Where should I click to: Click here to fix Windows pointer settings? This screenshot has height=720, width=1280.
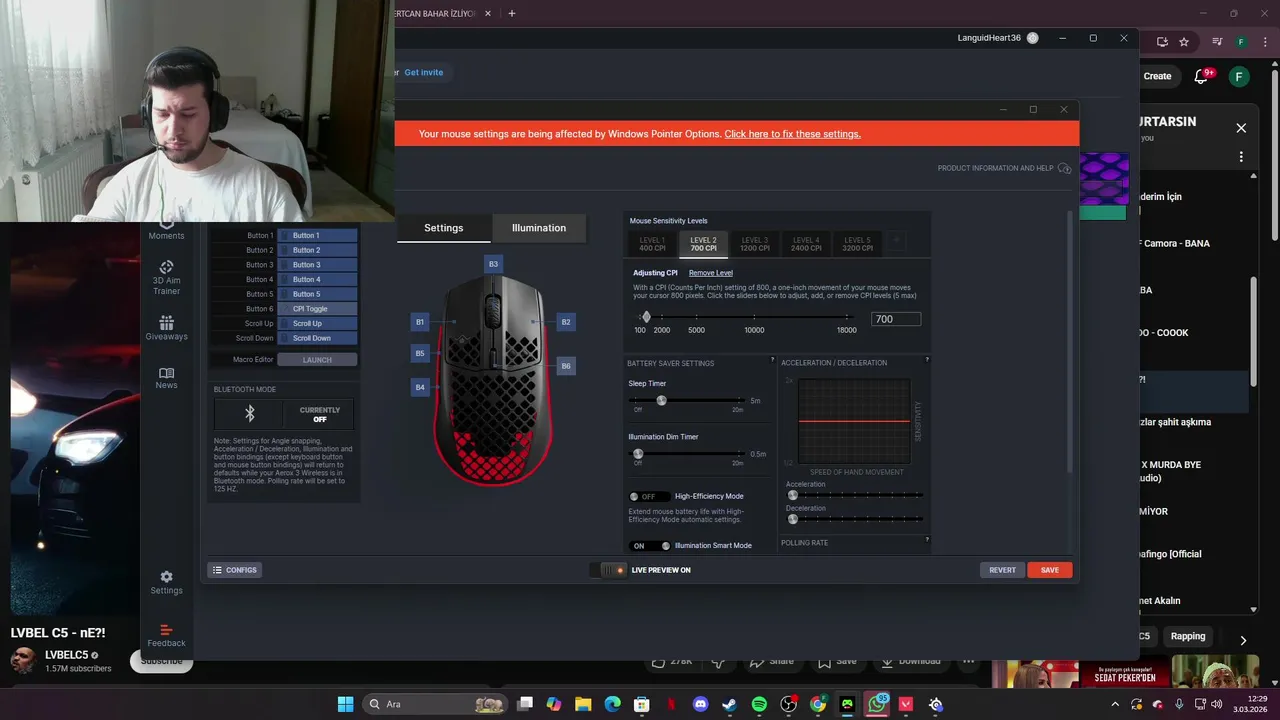click(x=792, y=134)
